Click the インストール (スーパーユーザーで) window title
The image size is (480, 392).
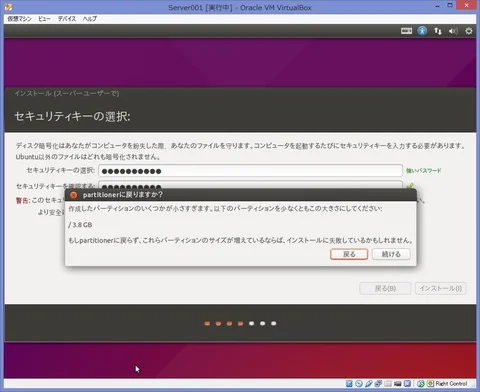point(67,93)
